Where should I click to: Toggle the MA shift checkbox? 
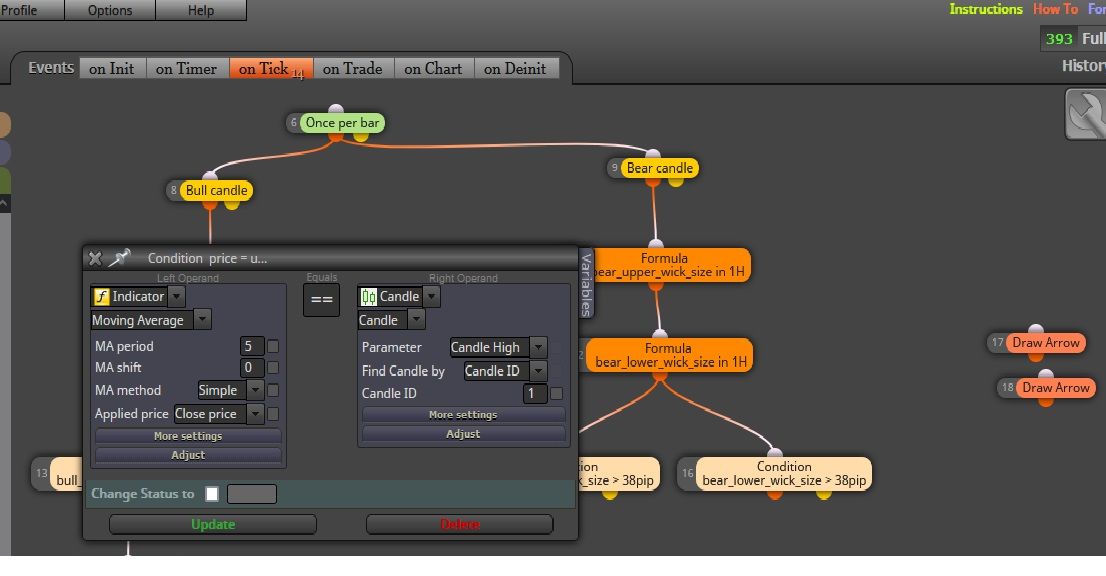(x=273, y=367)
